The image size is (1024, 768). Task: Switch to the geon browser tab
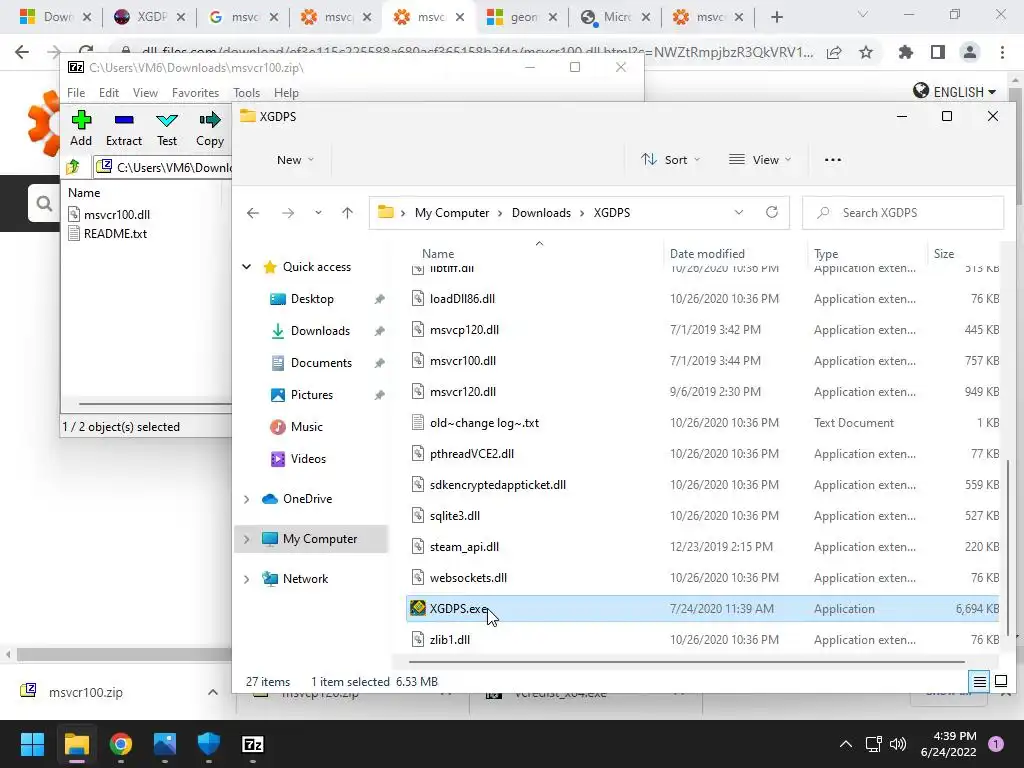(523, 17)
